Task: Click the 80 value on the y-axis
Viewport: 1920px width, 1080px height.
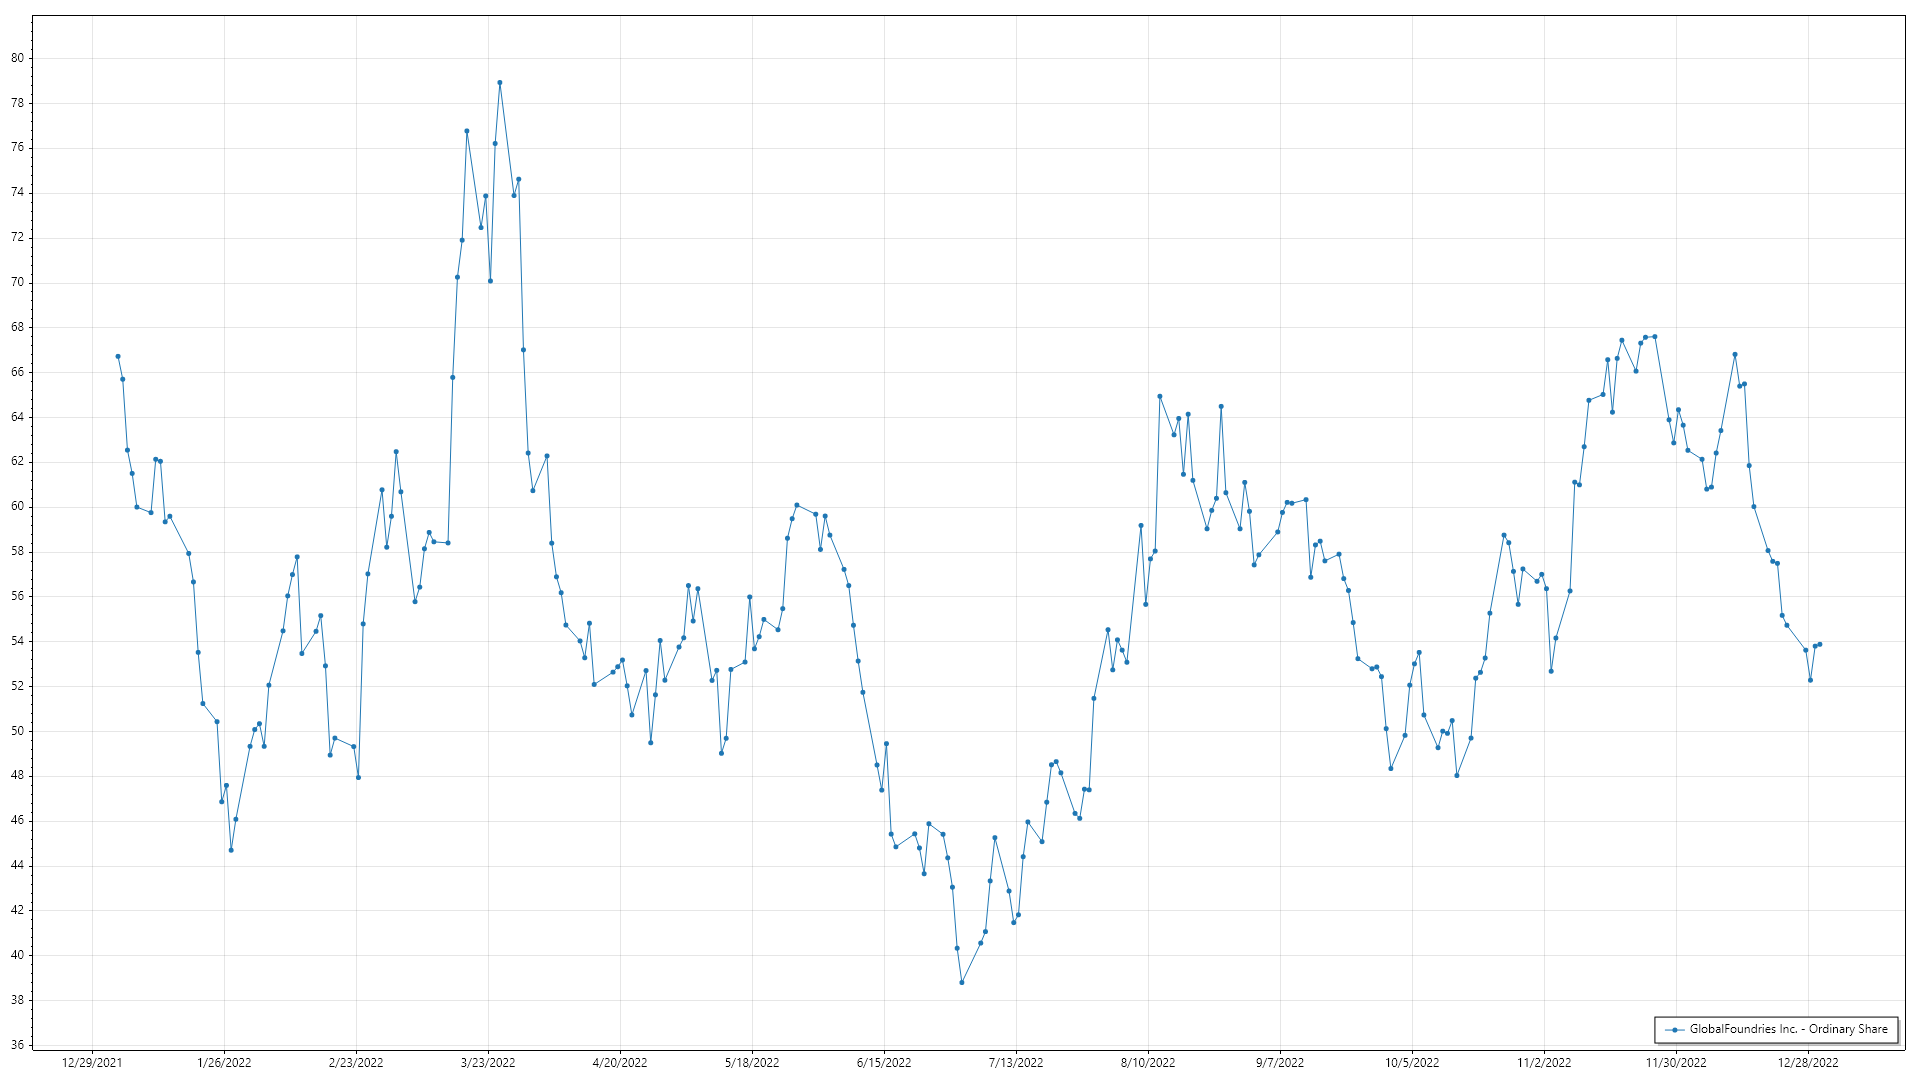Action: point(18,58)
